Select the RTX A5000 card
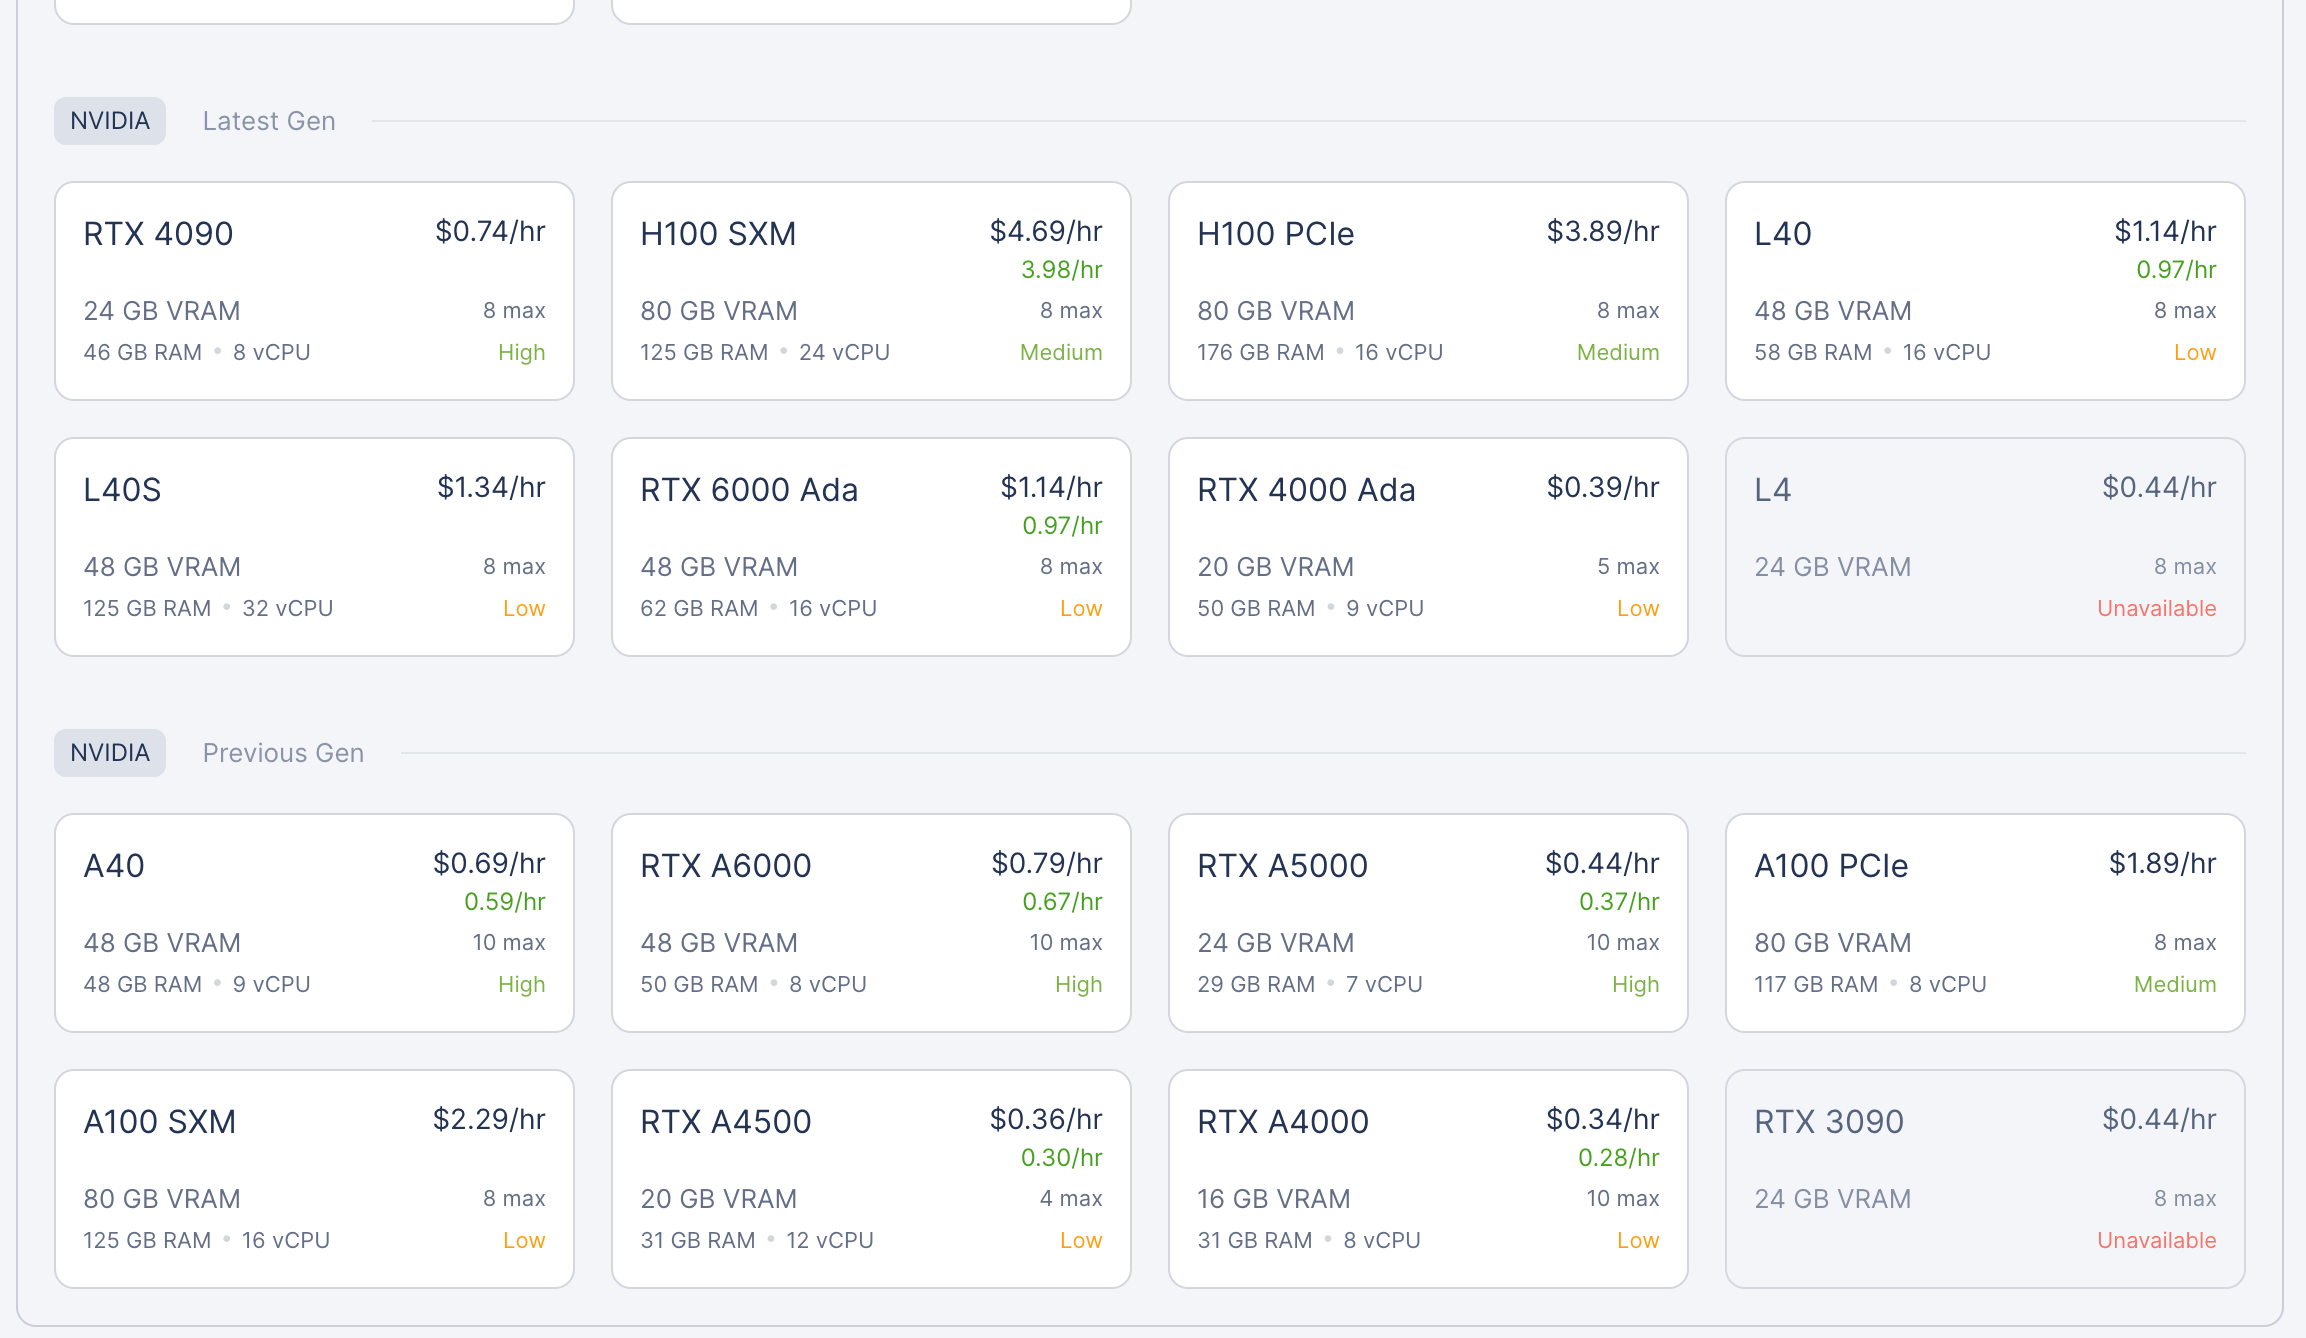This screenshot has width=2306, height=1338. click(1427, 922)
